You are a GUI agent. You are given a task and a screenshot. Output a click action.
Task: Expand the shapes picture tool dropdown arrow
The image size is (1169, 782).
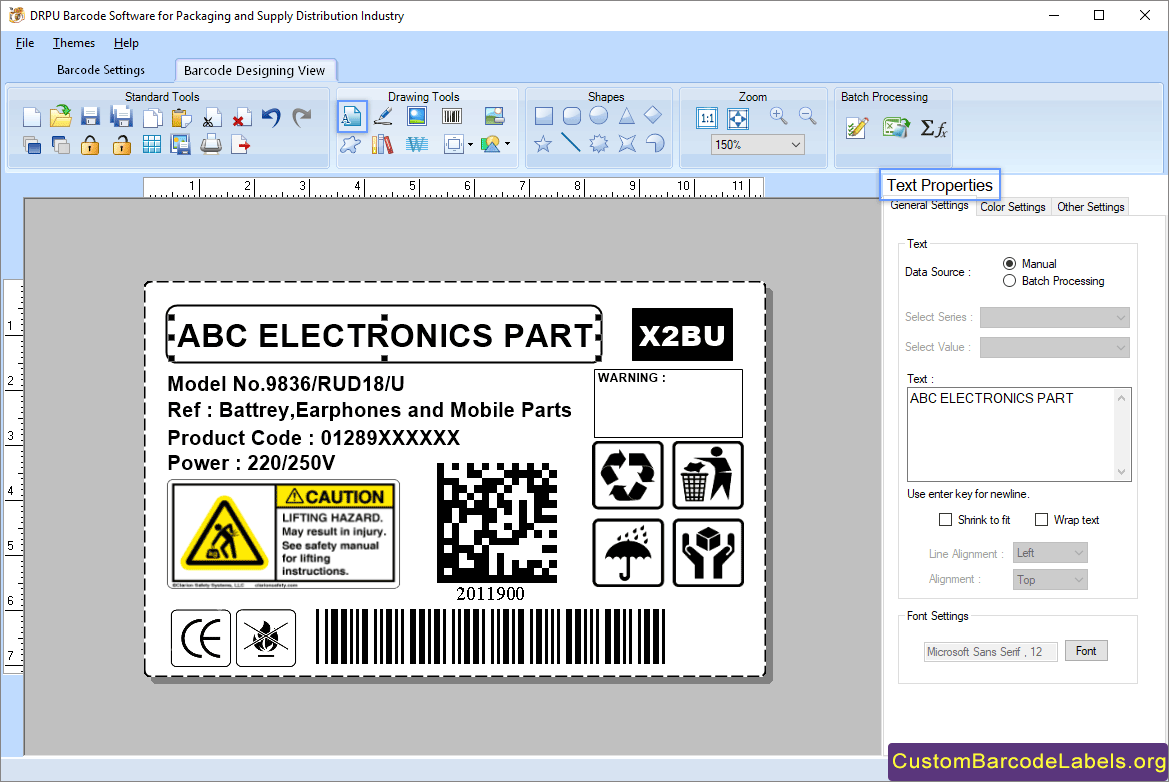pos(508,144)
